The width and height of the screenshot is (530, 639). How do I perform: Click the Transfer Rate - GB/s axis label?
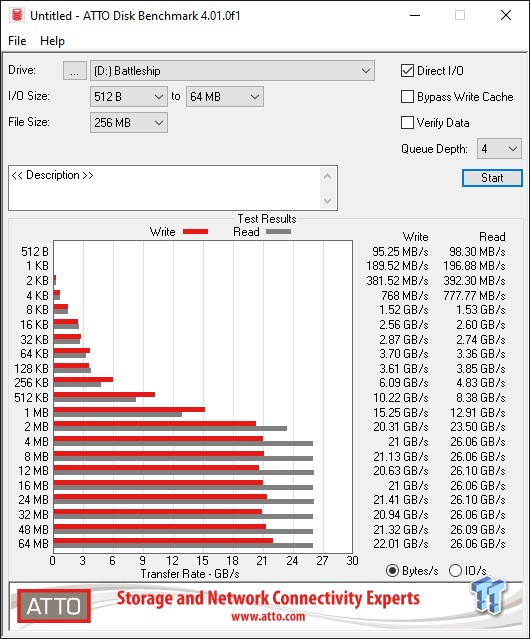pos(190,574)
